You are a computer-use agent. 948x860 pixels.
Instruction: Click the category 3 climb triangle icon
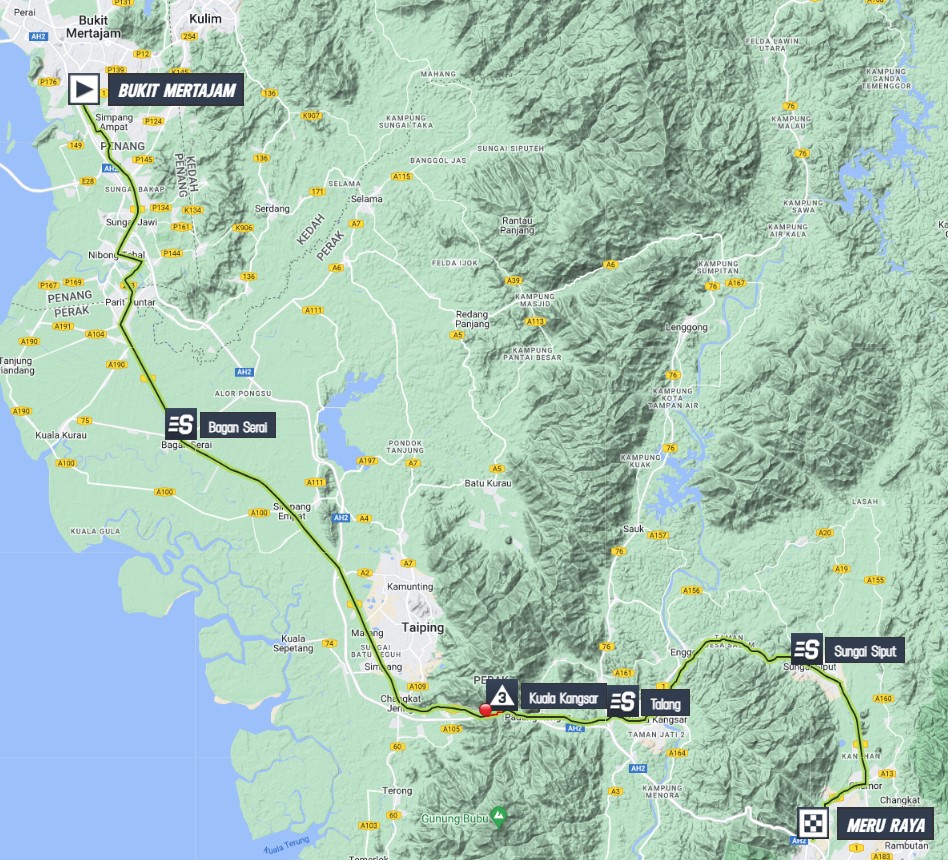pos(502,694)
